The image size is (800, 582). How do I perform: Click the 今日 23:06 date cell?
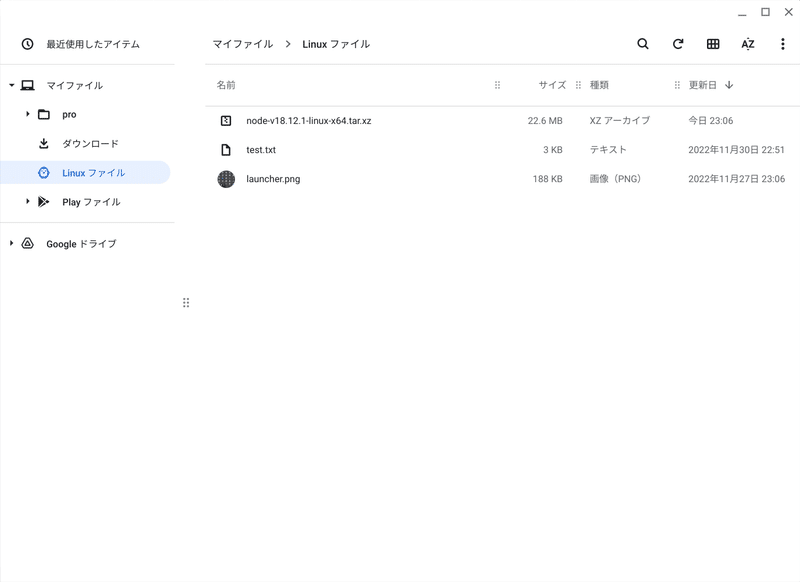point(711,121)
